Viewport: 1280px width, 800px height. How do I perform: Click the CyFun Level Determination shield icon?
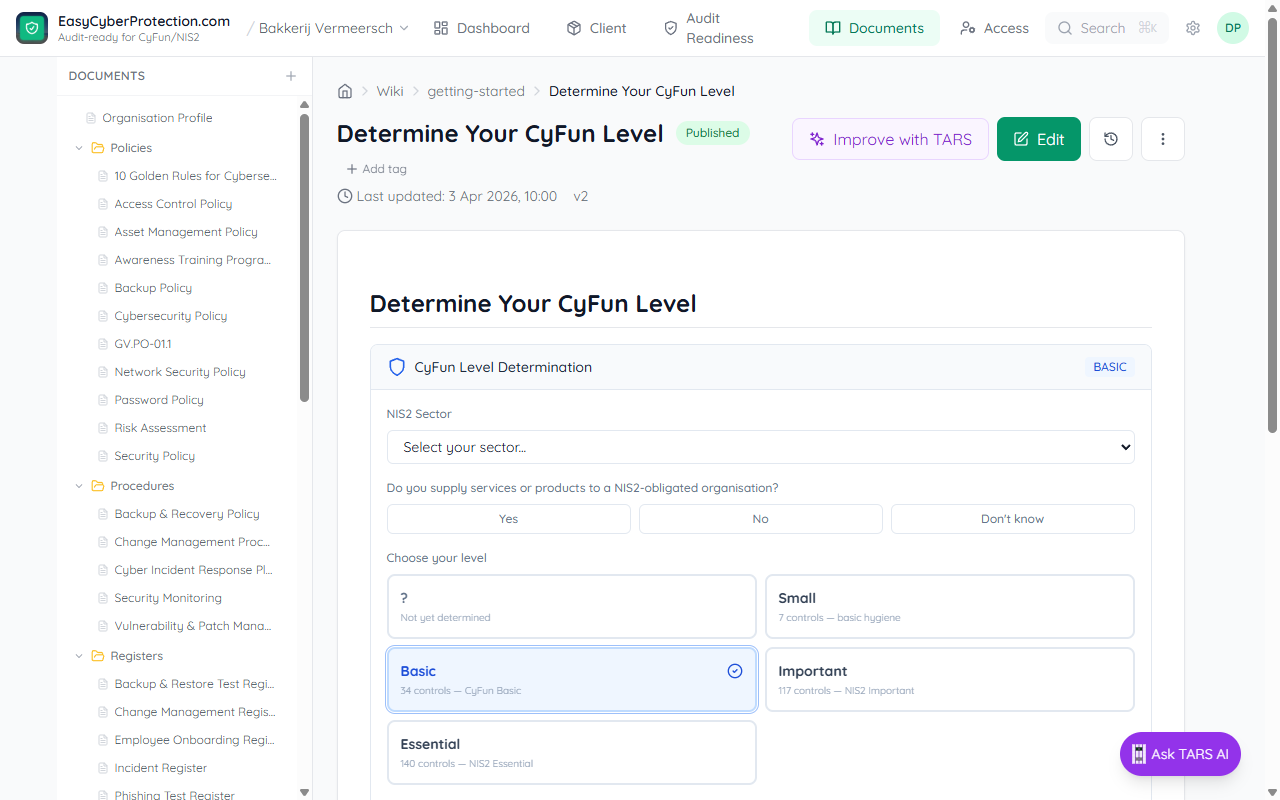[x=397, y=367]
